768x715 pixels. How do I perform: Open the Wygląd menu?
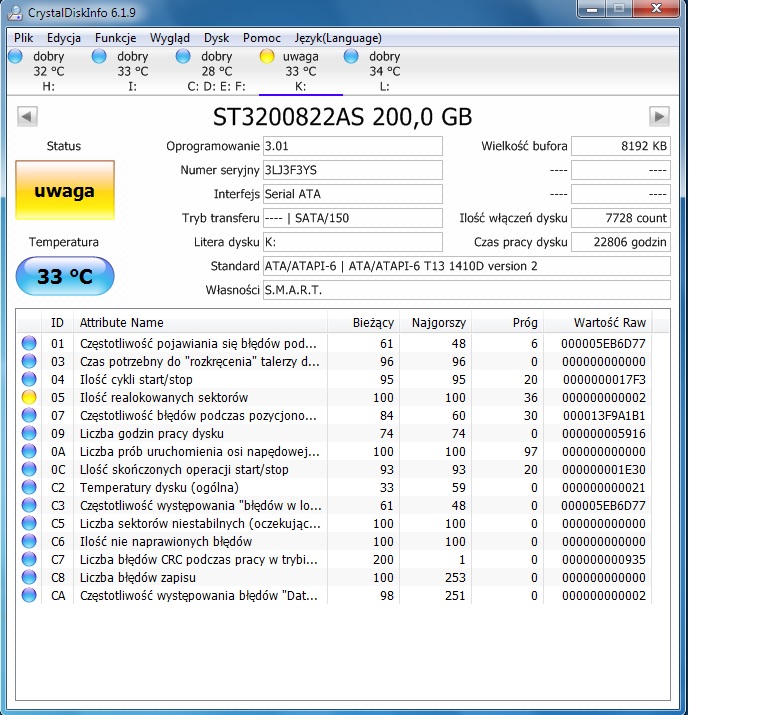pos(169,38)
